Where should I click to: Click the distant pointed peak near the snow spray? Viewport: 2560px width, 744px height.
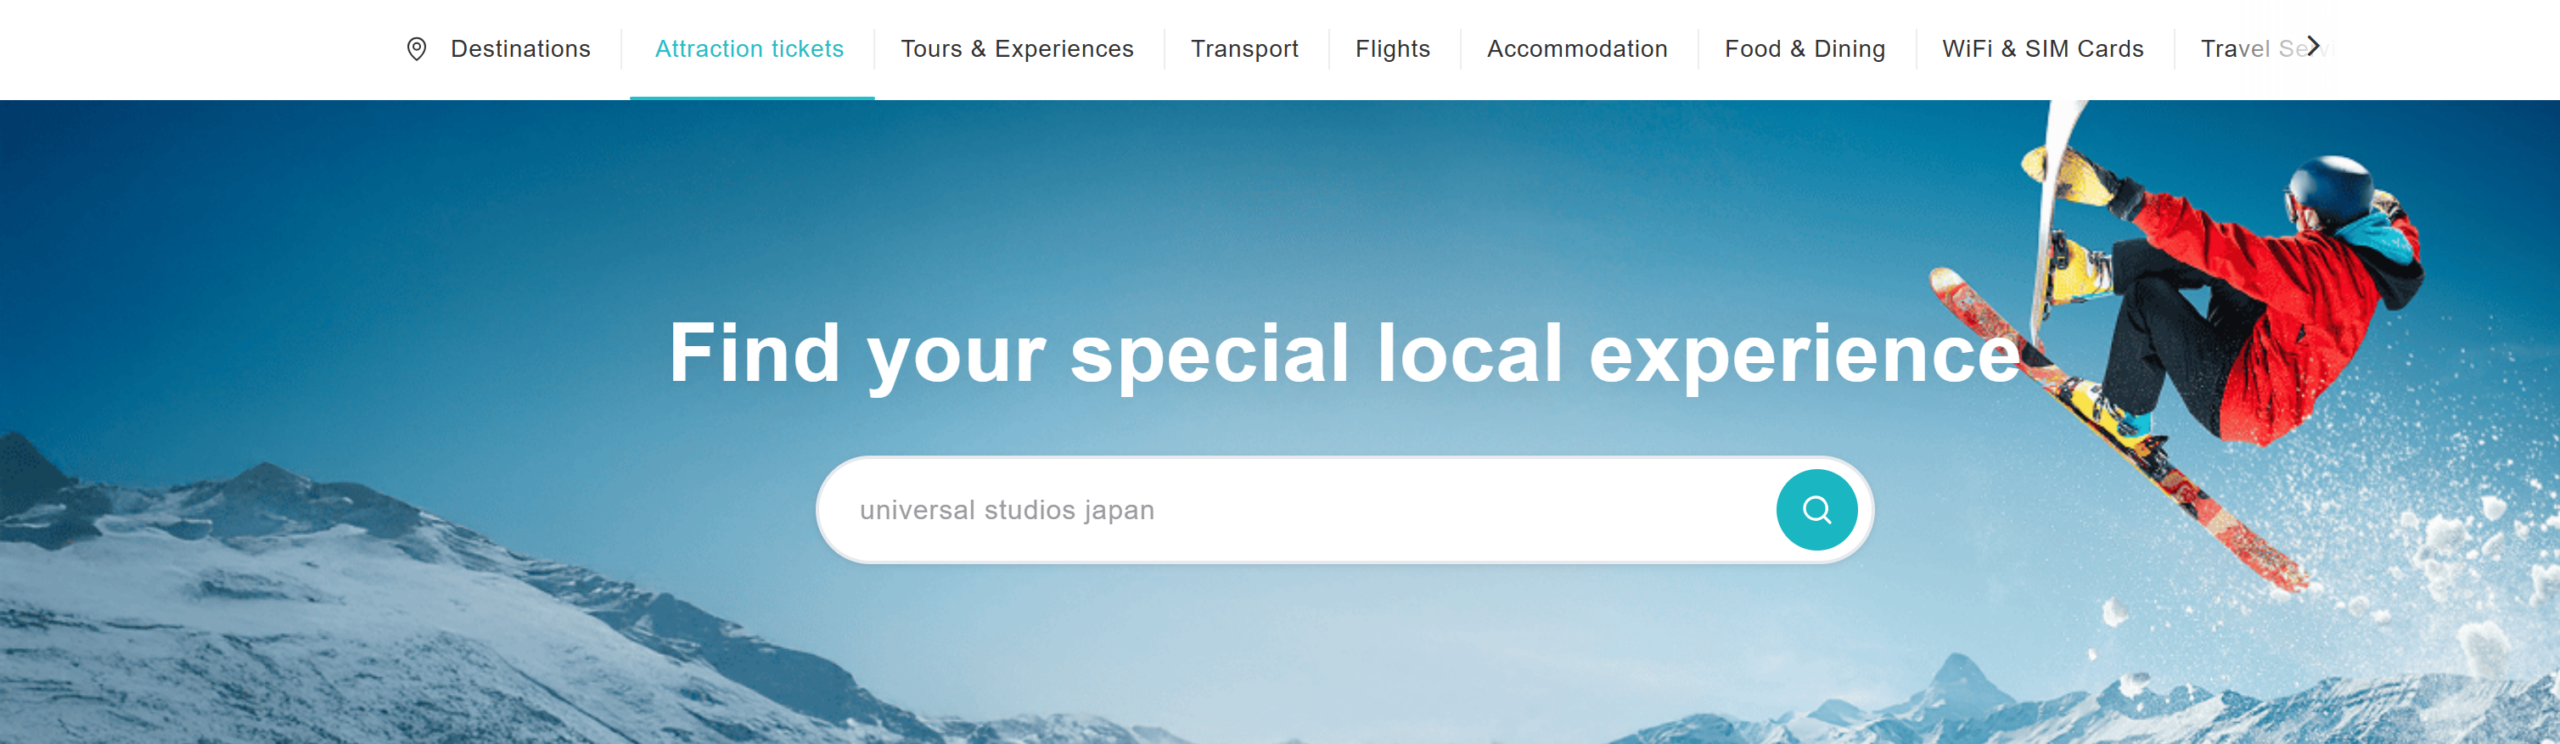click(x=1960, y=678)
